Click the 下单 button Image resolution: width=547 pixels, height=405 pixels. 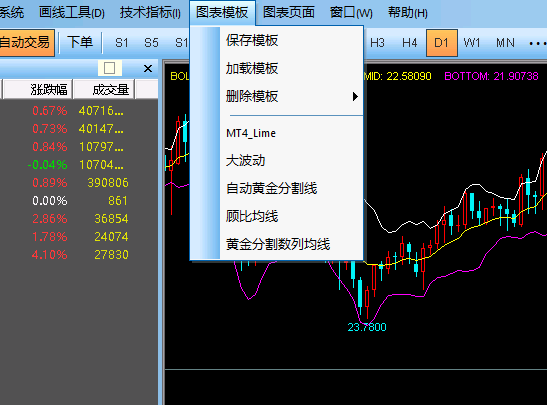[80, 43]
